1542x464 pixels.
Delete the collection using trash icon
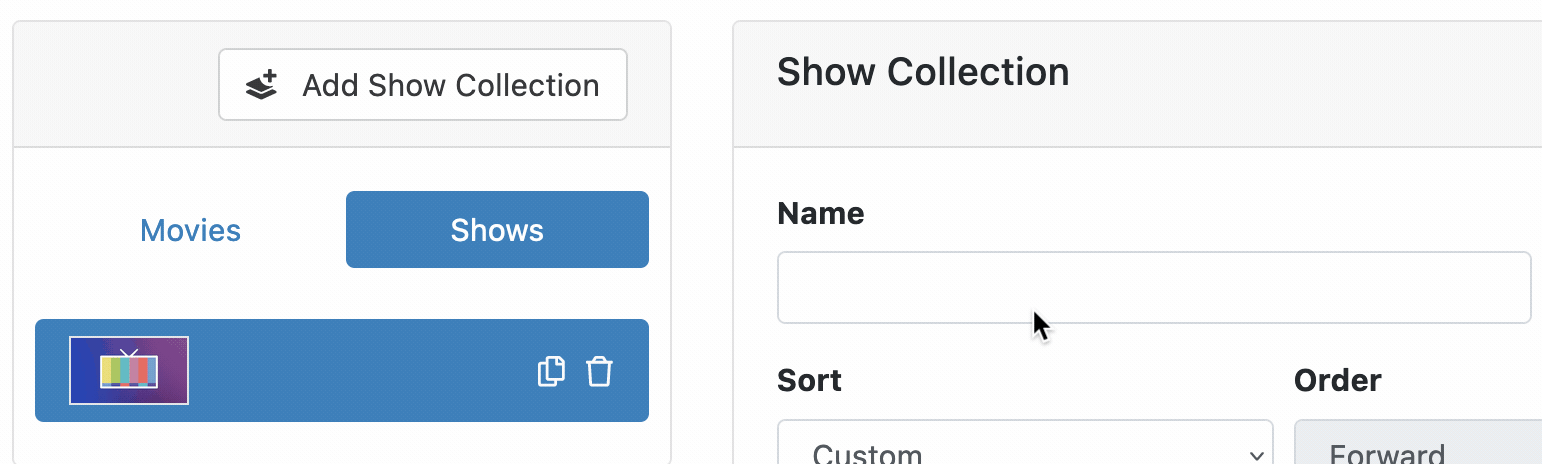click(x=599, y=371)
